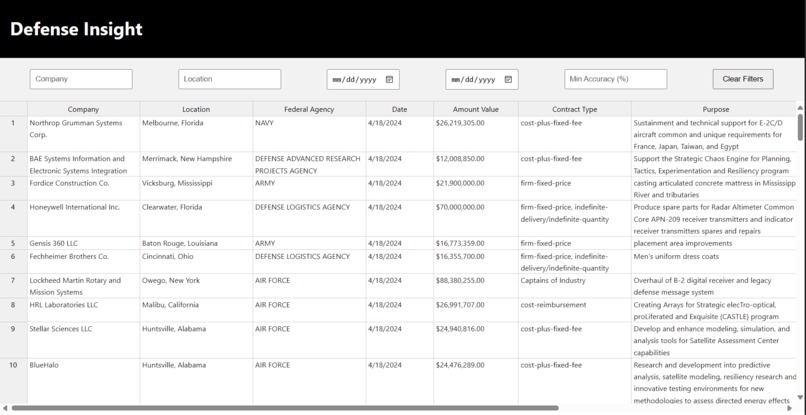Select Honeywell International Inc. cell
This screenshot has height=415, width=806.
[83, 219]
